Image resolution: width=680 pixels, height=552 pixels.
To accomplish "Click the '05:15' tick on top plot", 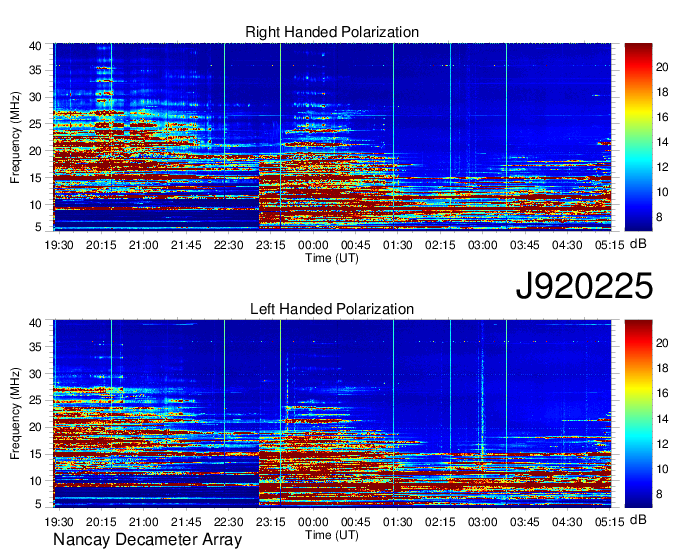I will 609,245.
